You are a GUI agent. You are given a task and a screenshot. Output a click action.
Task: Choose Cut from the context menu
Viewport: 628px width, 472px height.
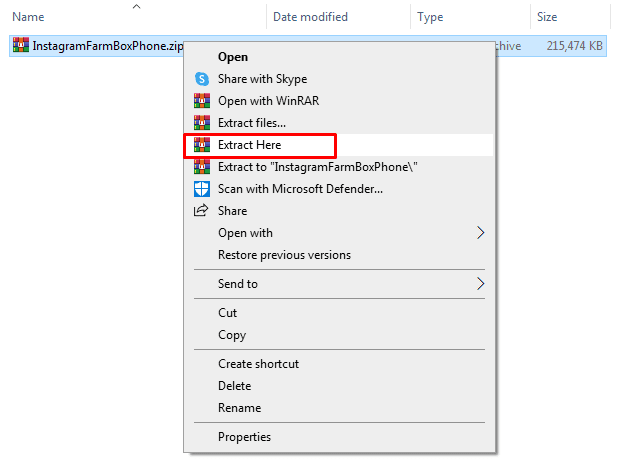[228, 313]
